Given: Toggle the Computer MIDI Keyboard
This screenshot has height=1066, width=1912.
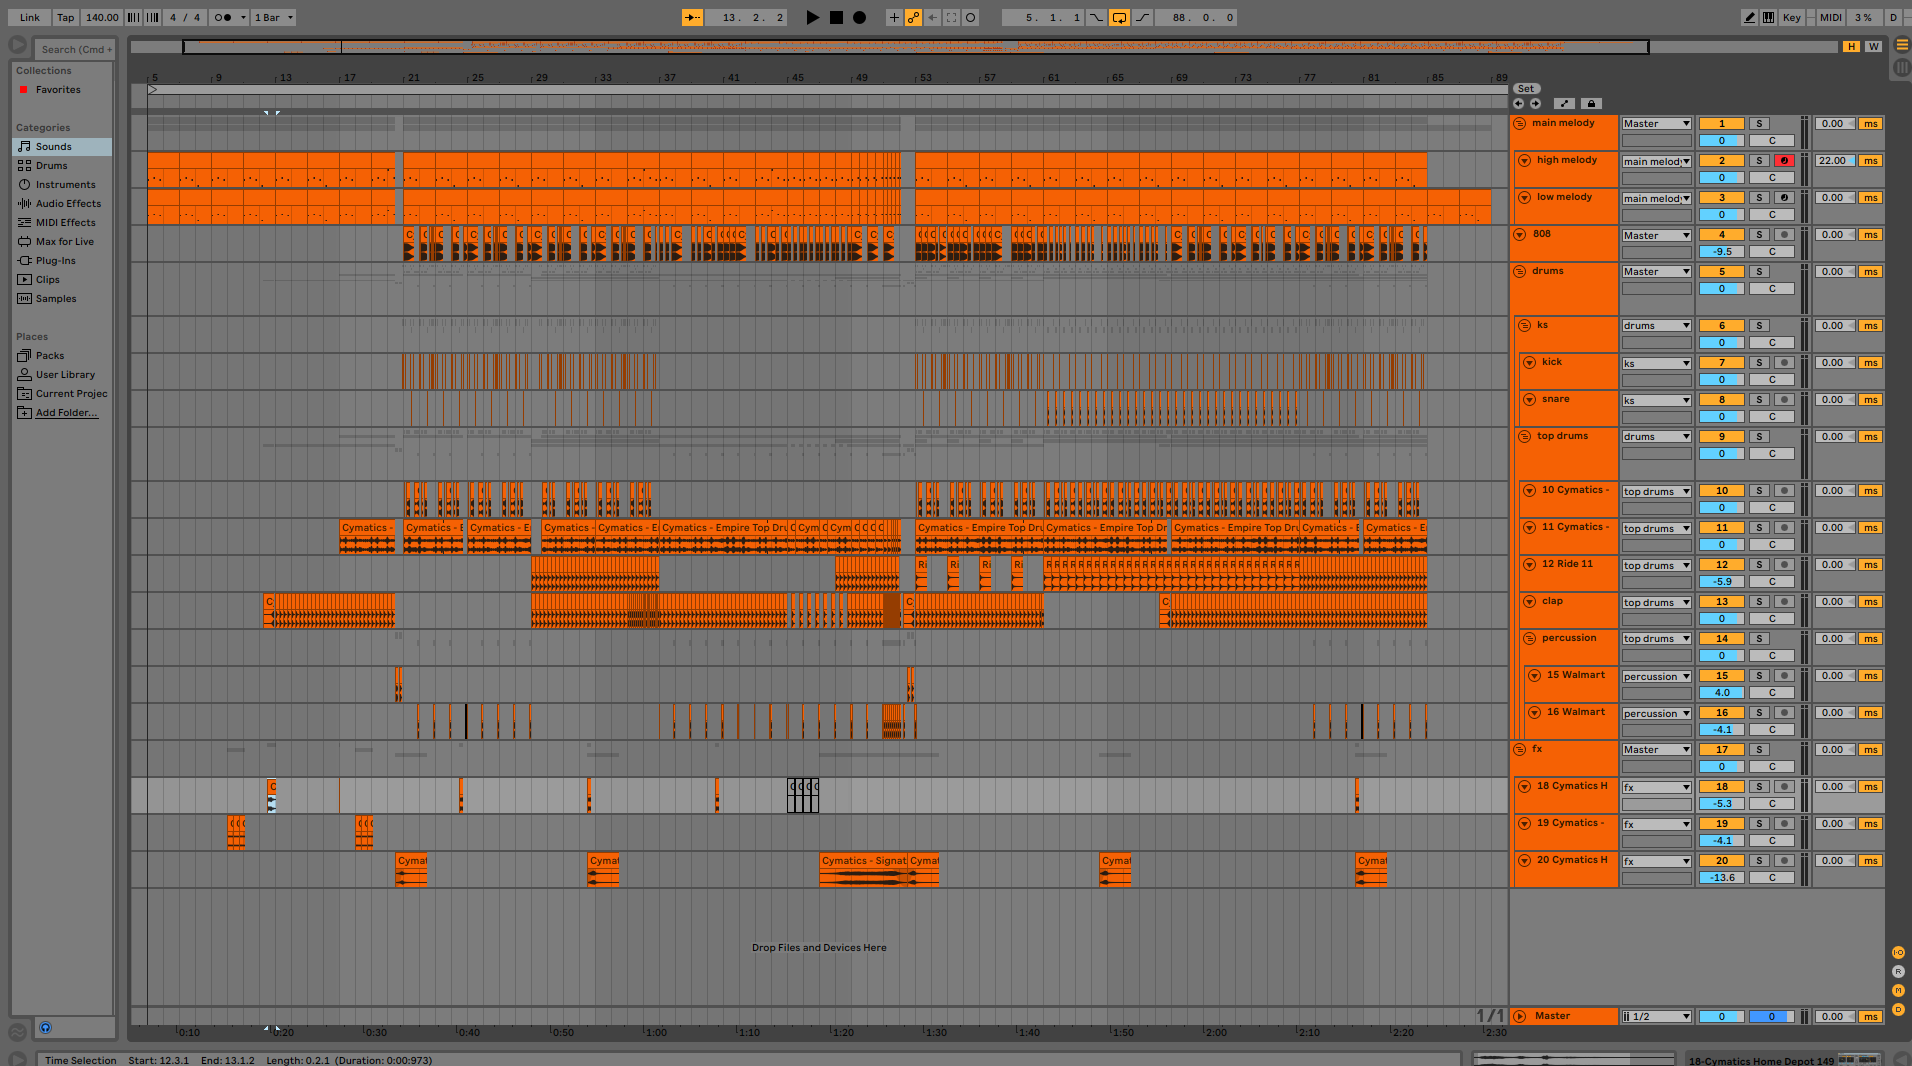Looking at the screenshot, I should pyautogui.click(x=1768, y=17).
